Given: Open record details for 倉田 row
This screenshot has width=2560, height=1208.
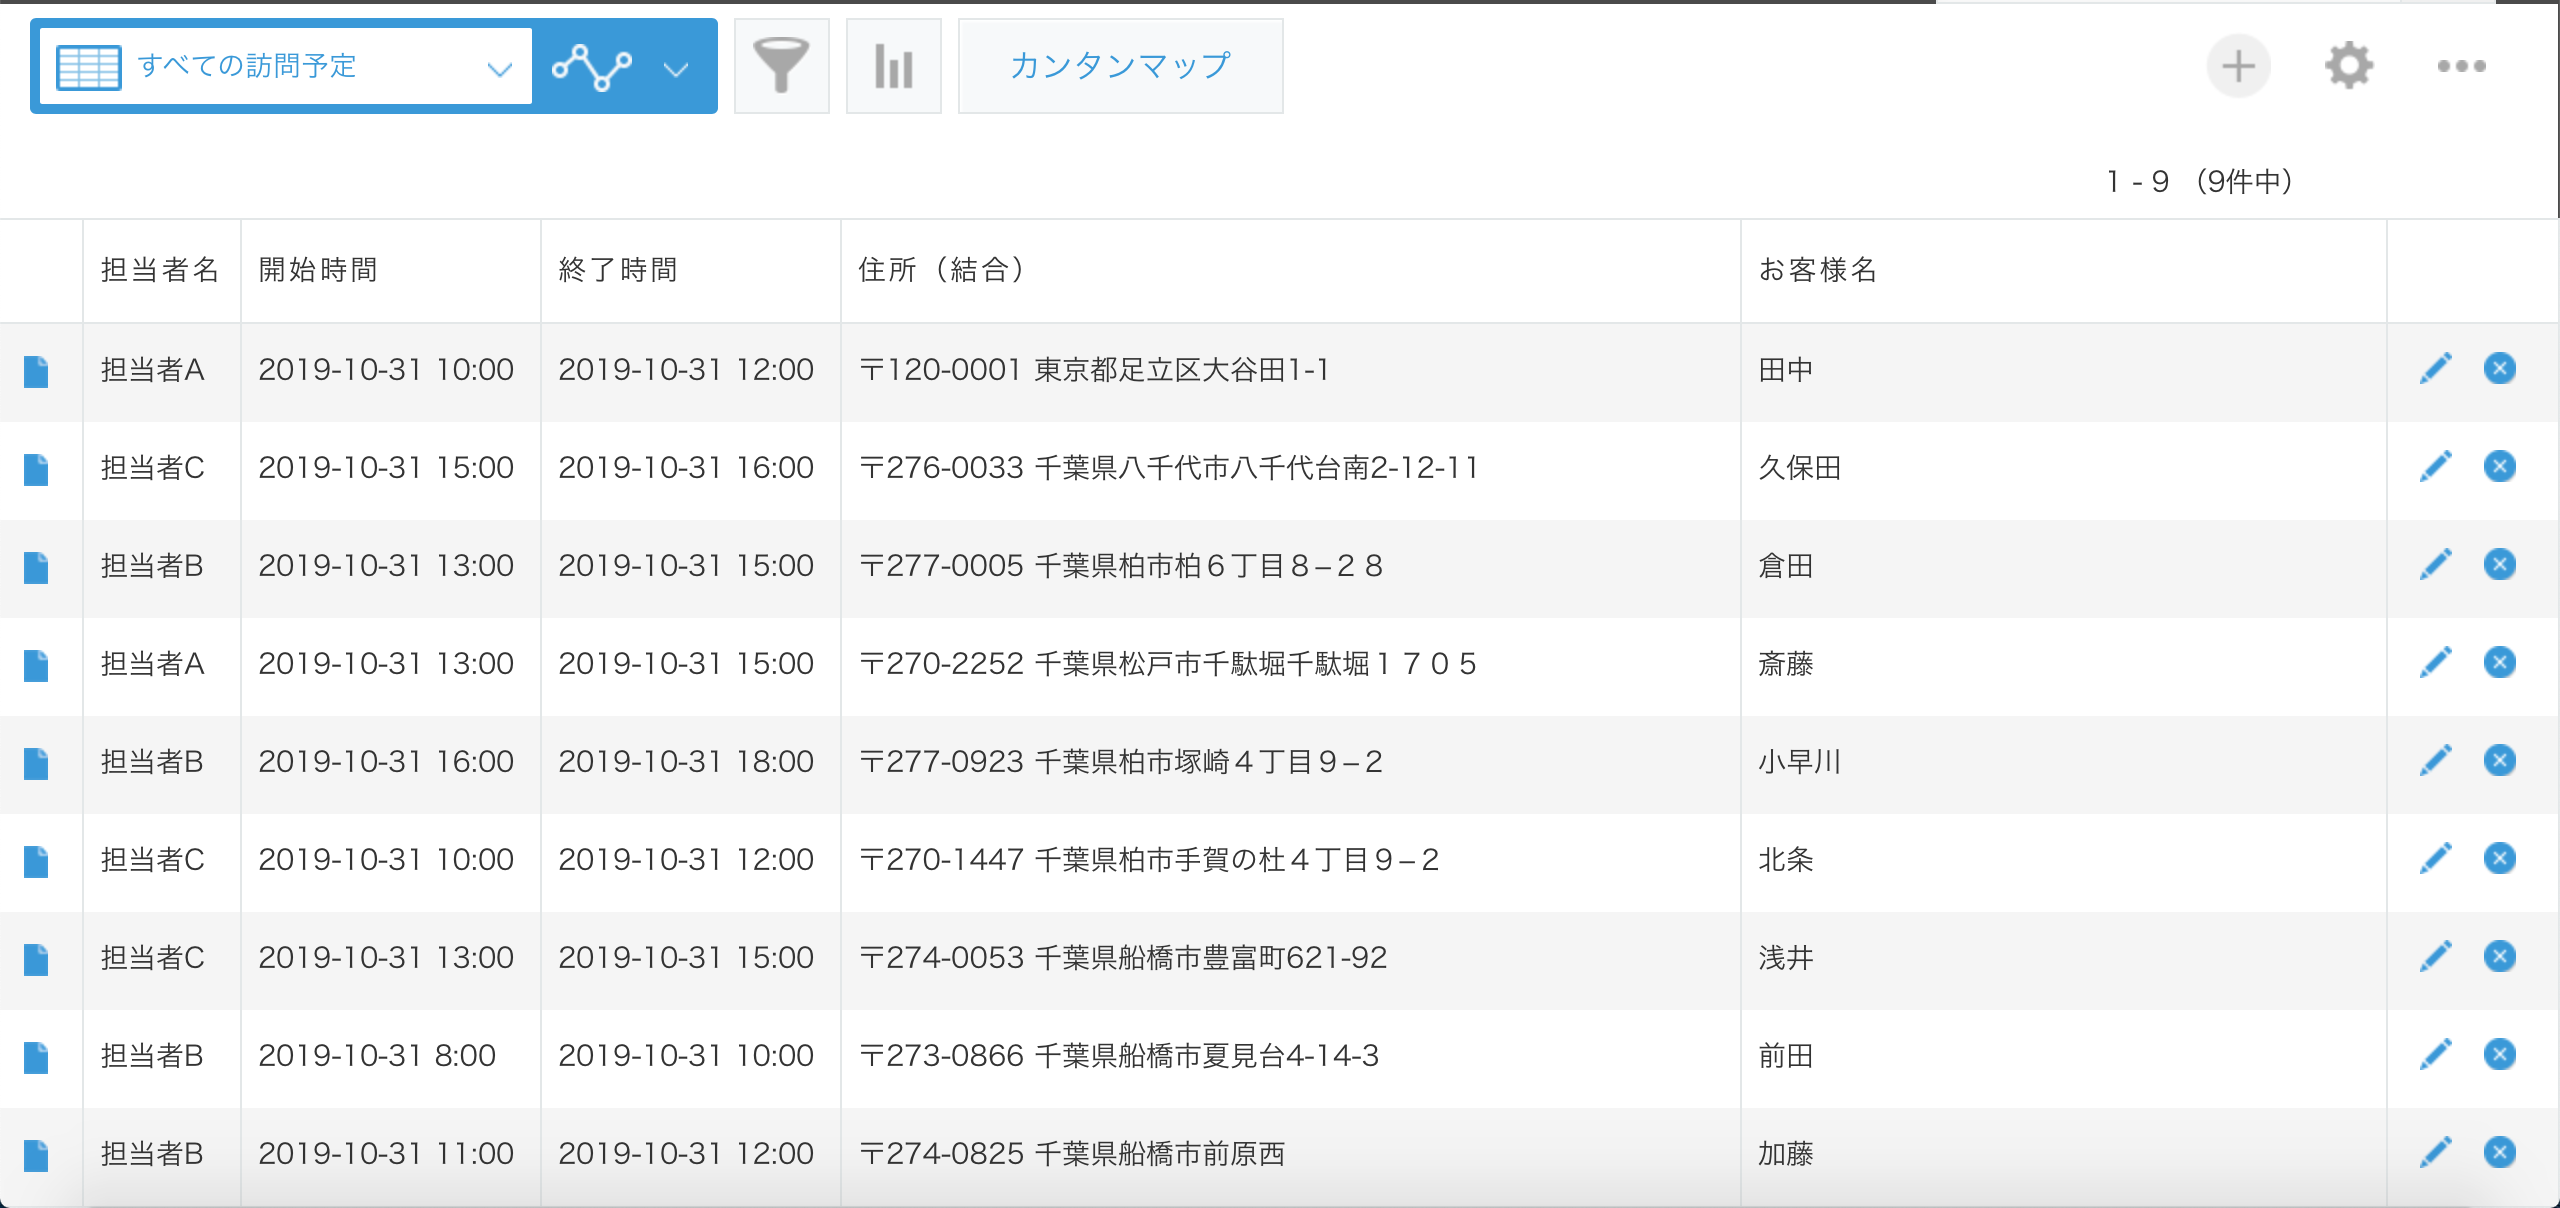Looking at the screenshot, I should point(36,567).
